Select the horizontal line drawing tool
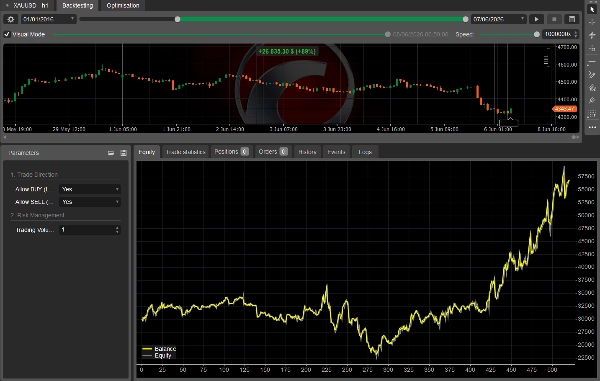 pyautogui.click(x=592, y=62)
